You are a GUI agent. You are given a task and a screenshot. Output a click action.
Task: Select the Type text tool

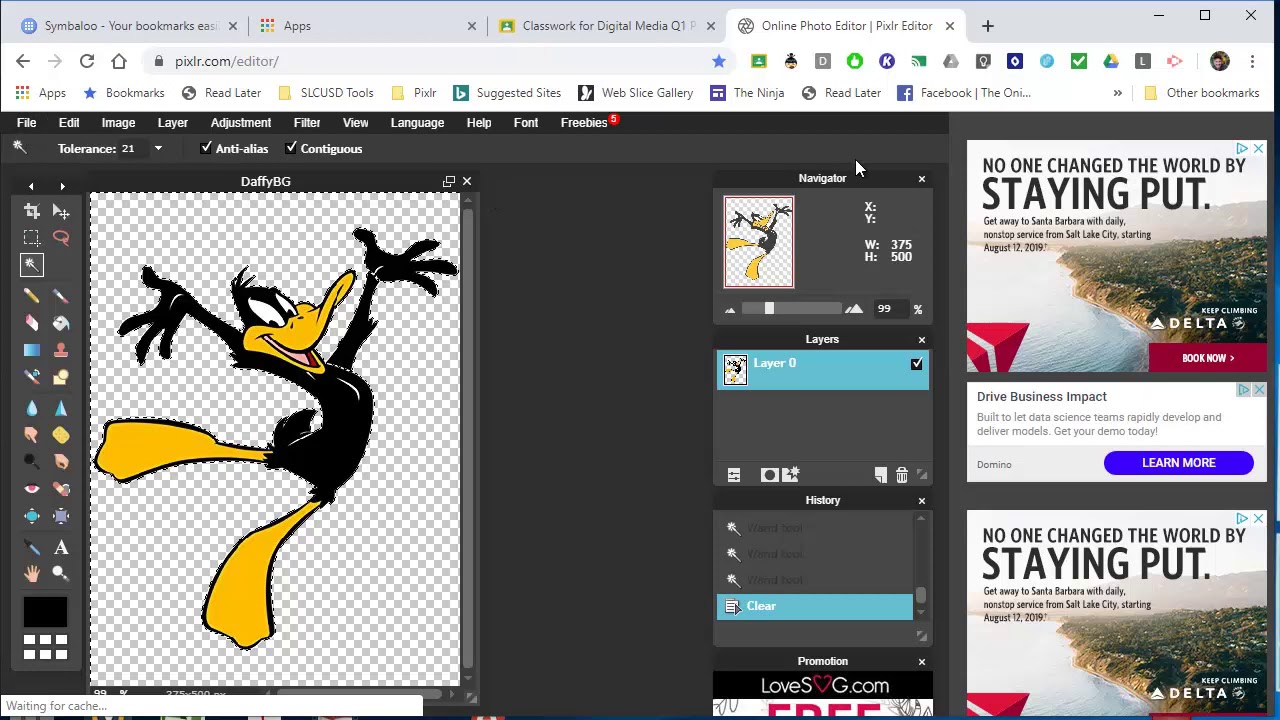tap(61, 547)
